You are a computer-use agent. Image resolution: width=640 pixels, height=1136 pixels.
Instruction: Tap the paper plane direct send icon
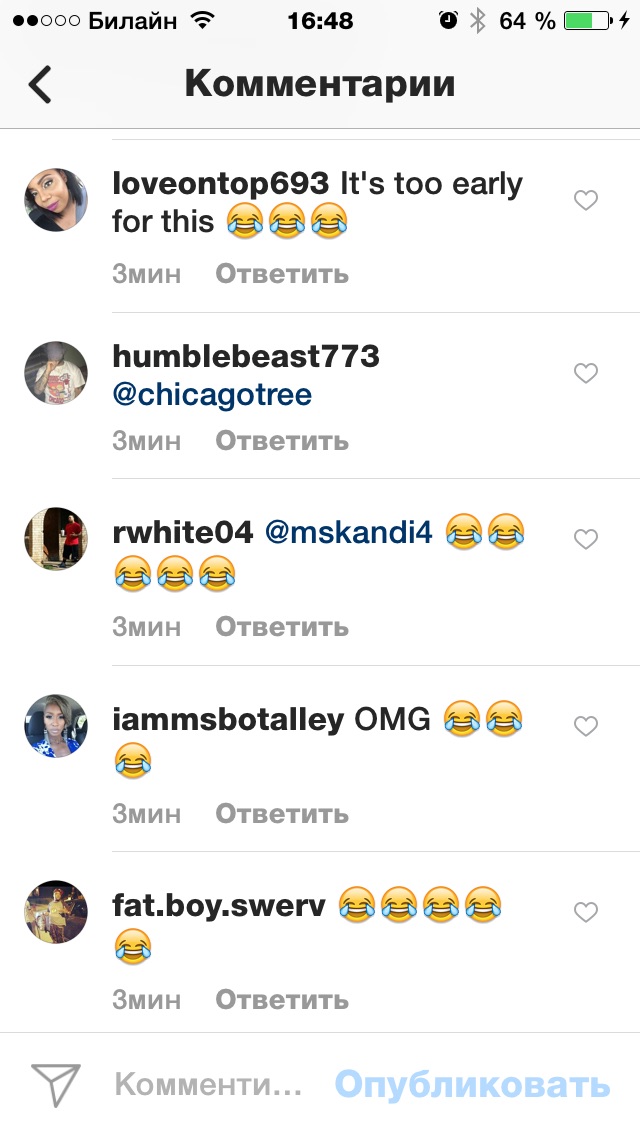[x=56, y=1085]
